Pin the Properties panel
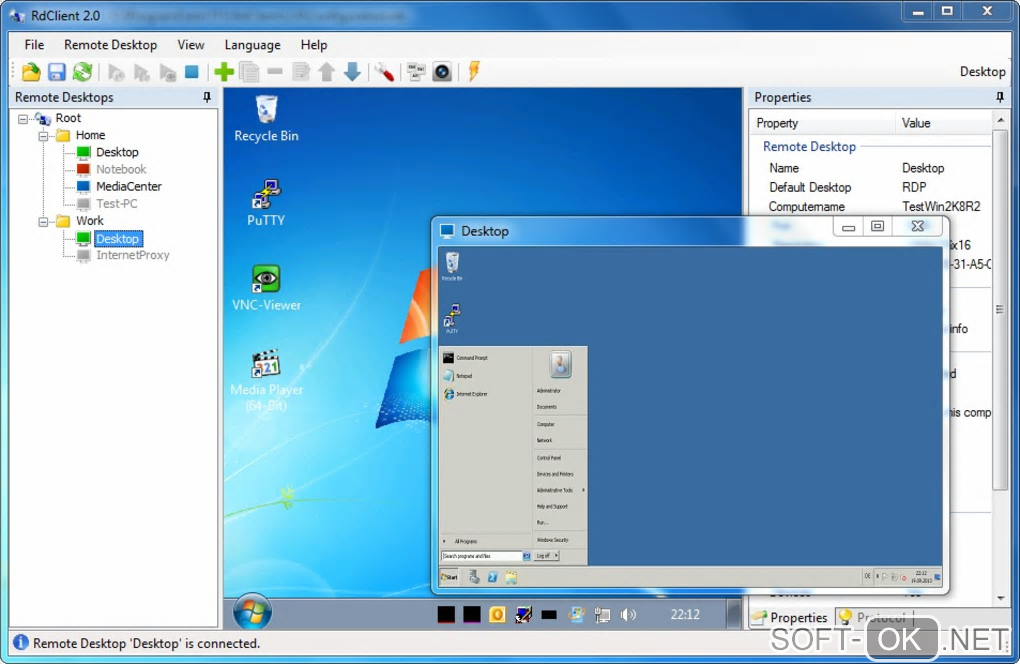 (1000, 97)
